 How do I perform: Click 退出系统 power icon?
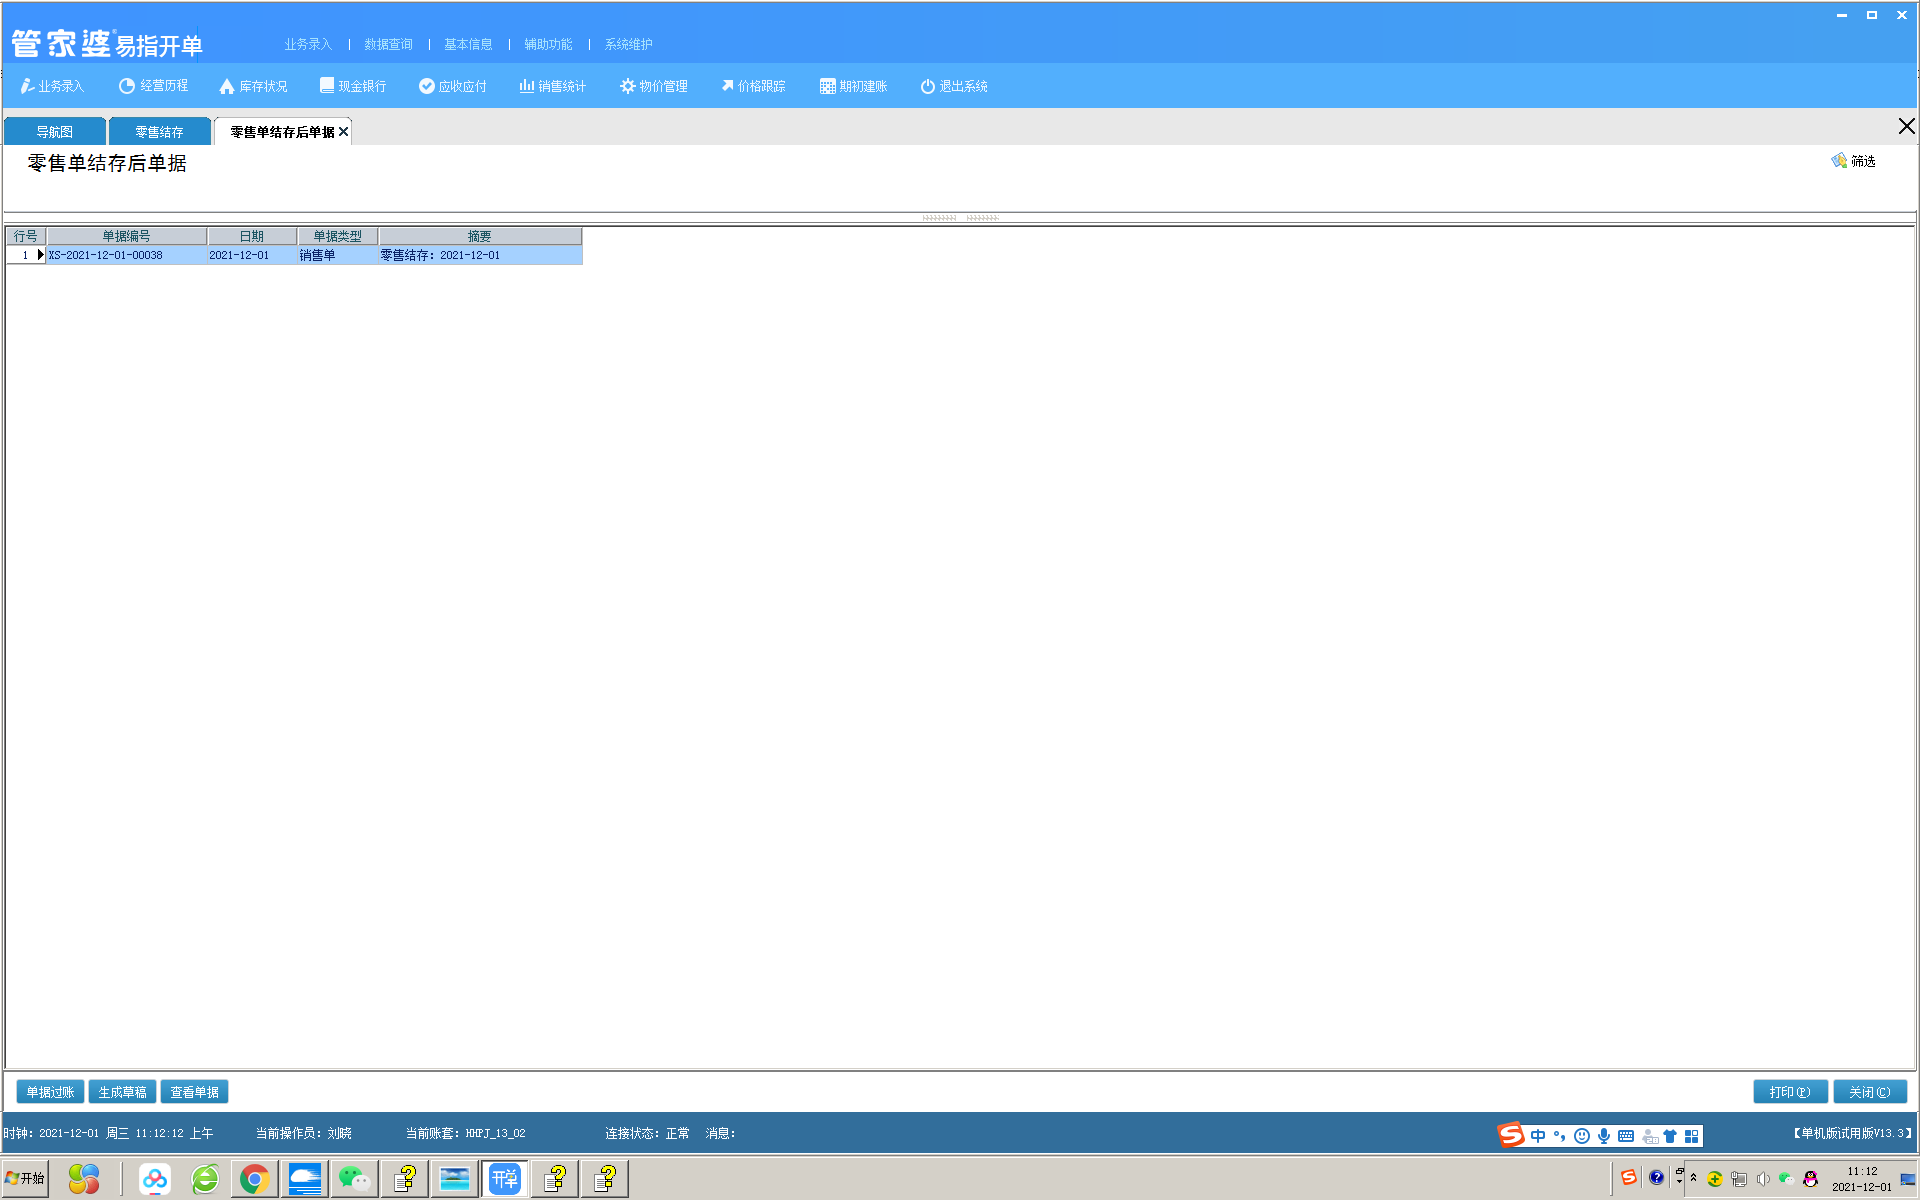(927, 86)
